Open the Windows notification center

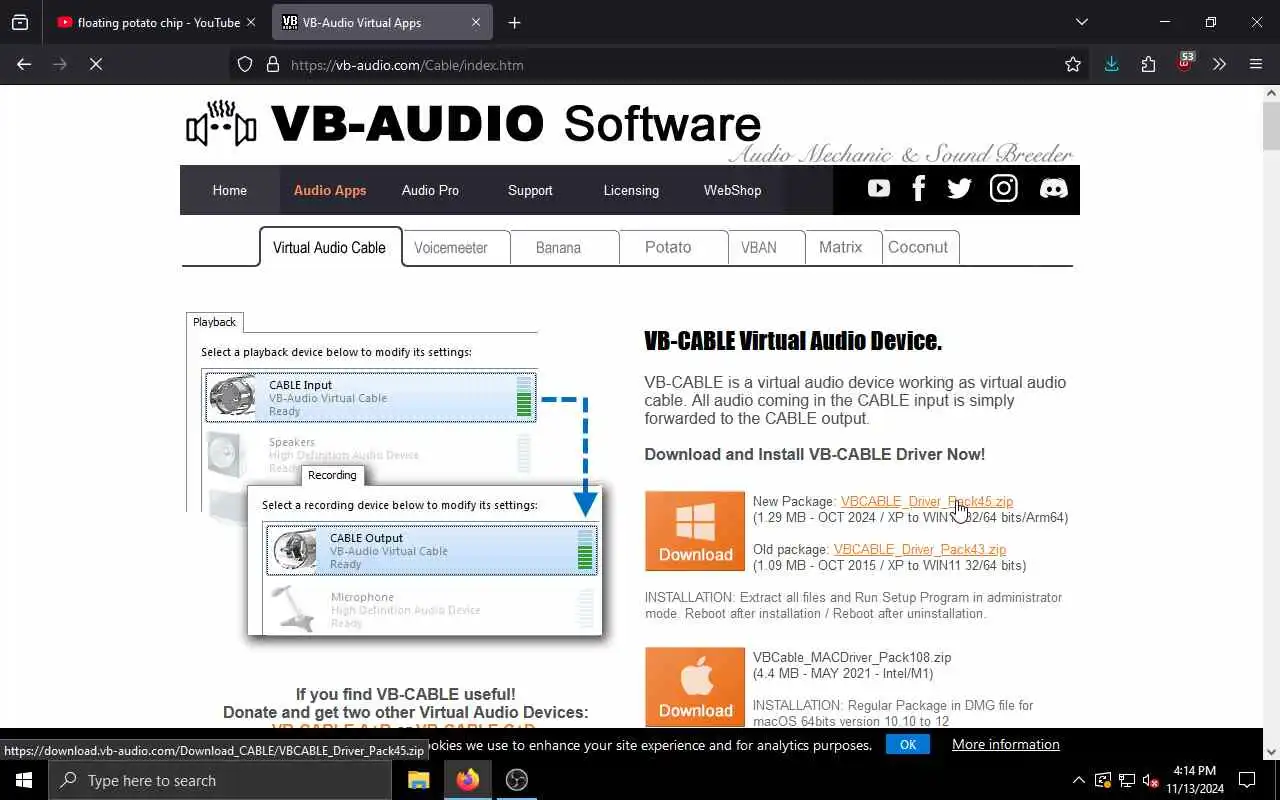click(1247, 780)
